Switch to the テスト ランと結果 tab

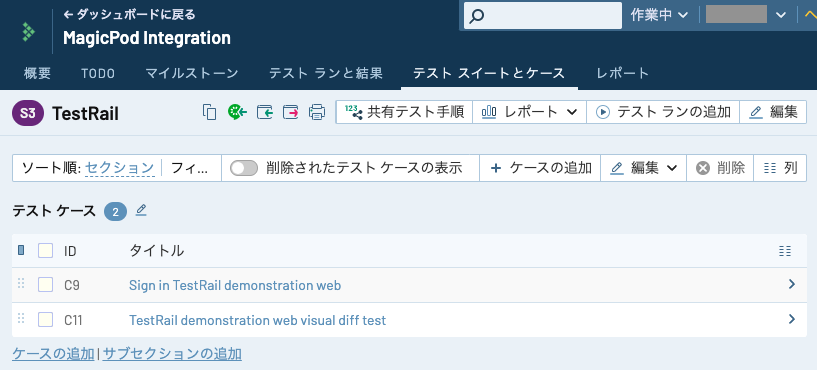point(326,73)
